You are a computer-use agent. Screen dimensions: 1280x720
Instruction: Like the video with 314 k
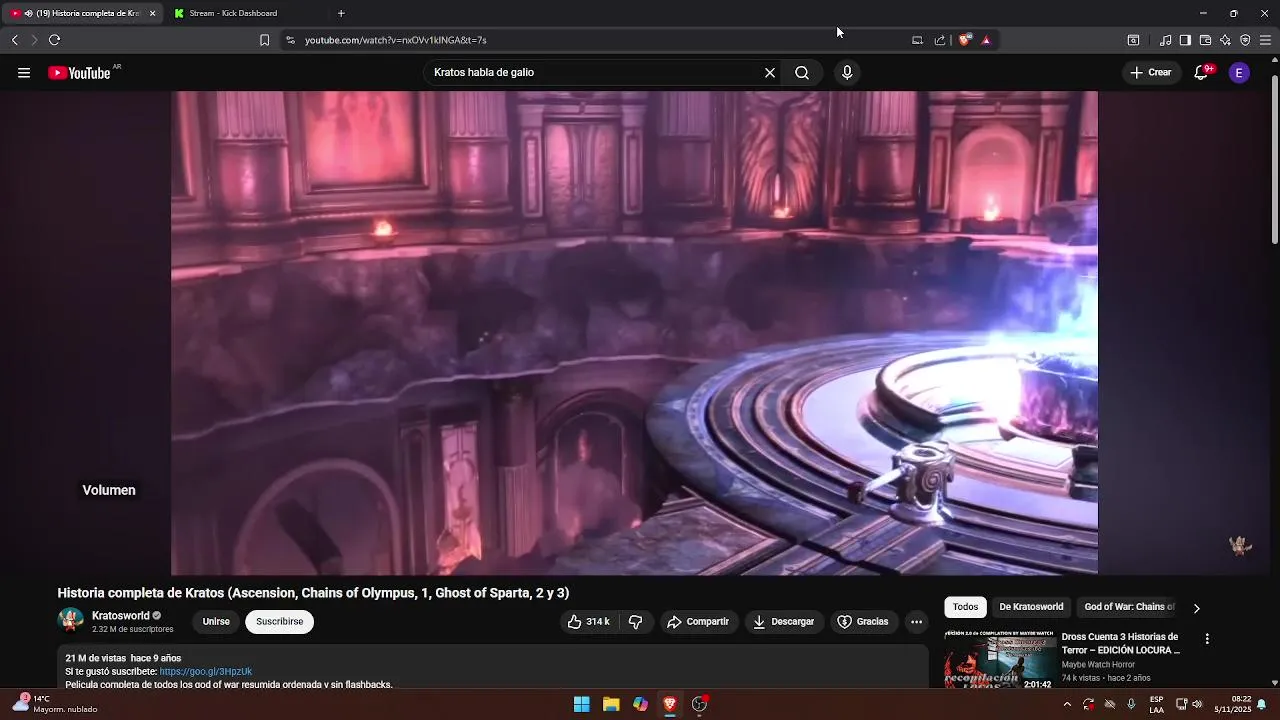[588, 622]
